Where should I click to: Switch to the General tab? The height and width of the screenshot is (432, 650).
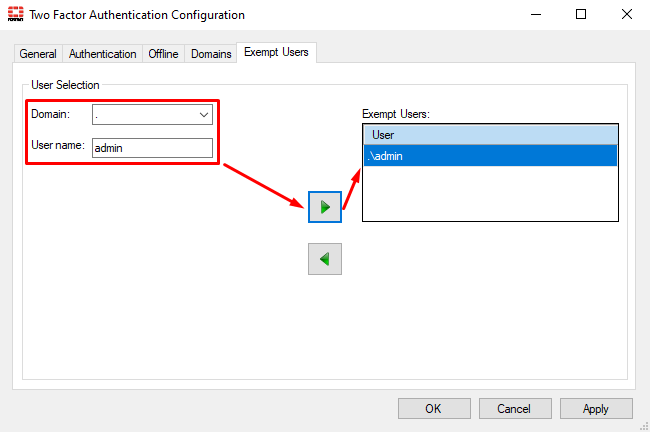pos(38,54)
